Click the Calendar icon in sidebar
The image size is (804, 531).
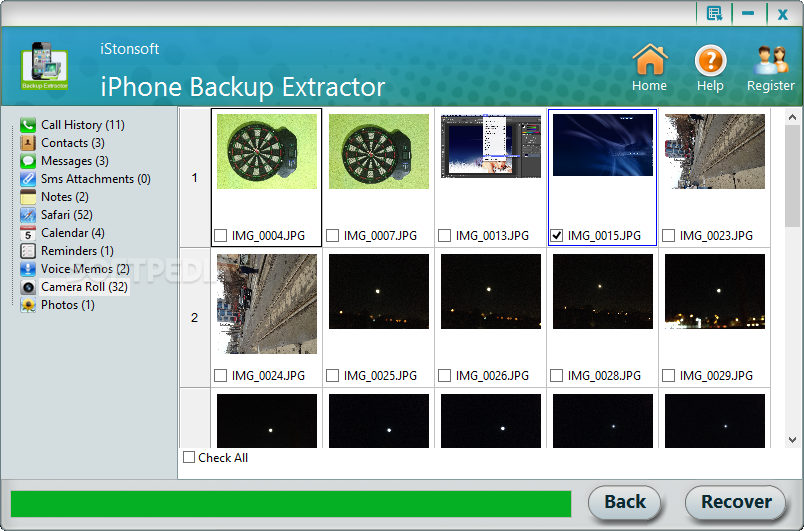28,233
